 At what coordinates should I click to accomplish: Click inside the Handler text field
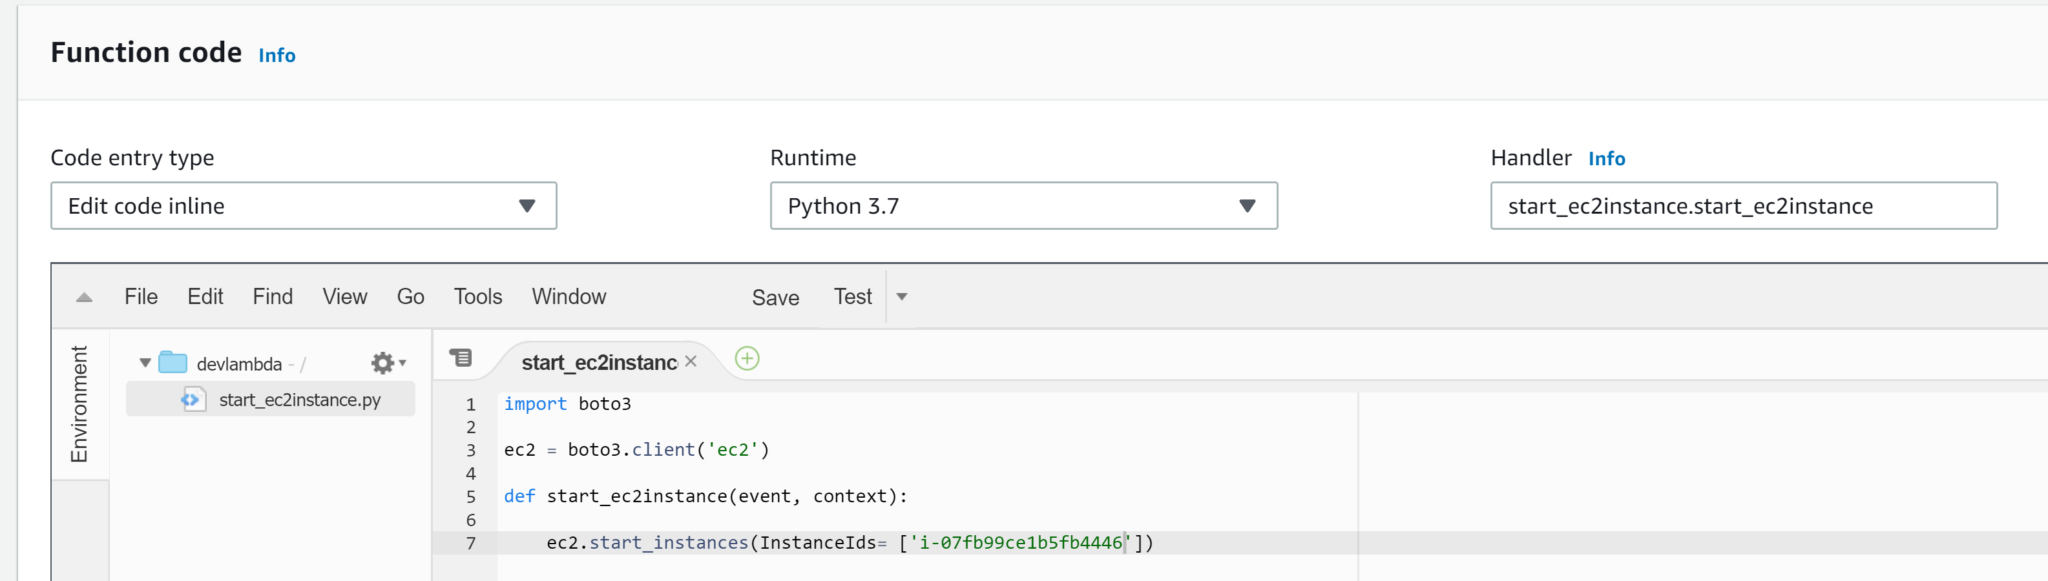(x=1743, y=206)
